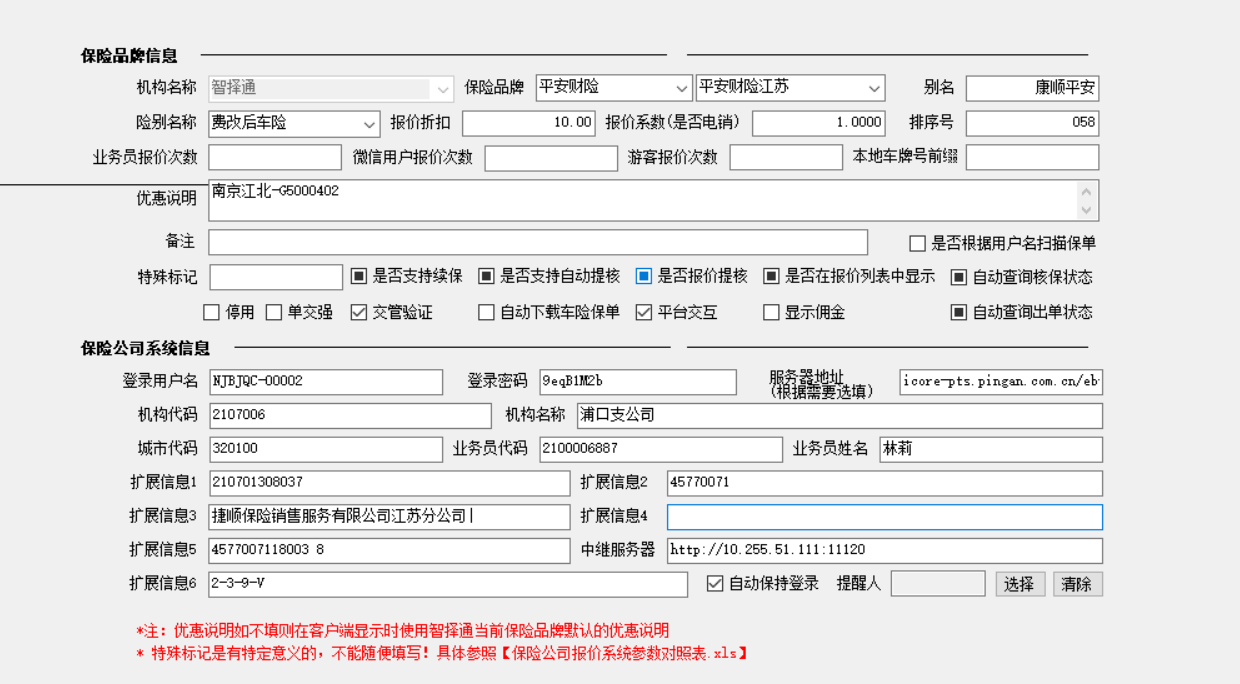
Task: Click the 排序号 field with 058
Action: (x=1032, y=123)
